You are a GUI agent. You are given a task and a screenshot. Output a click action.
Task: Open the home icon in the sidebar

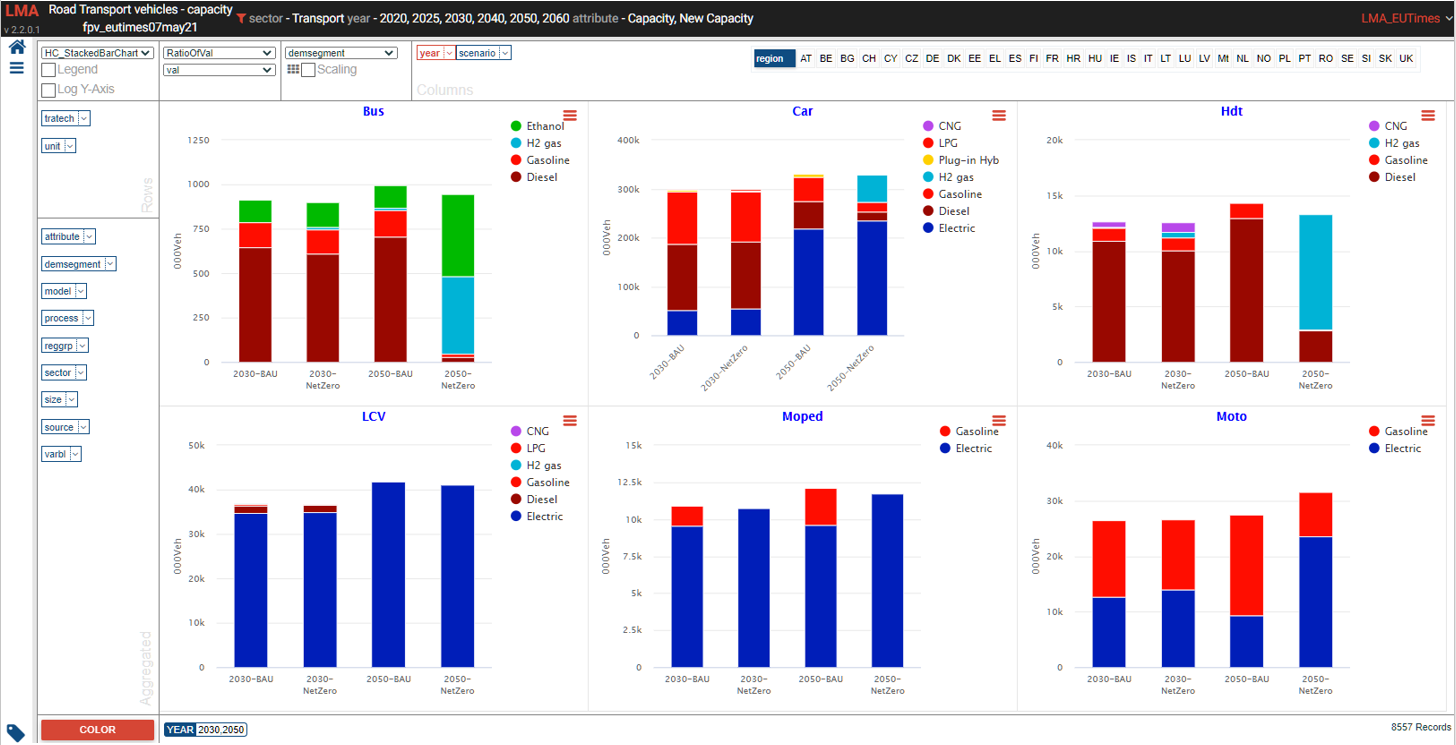tap(16, 47)
